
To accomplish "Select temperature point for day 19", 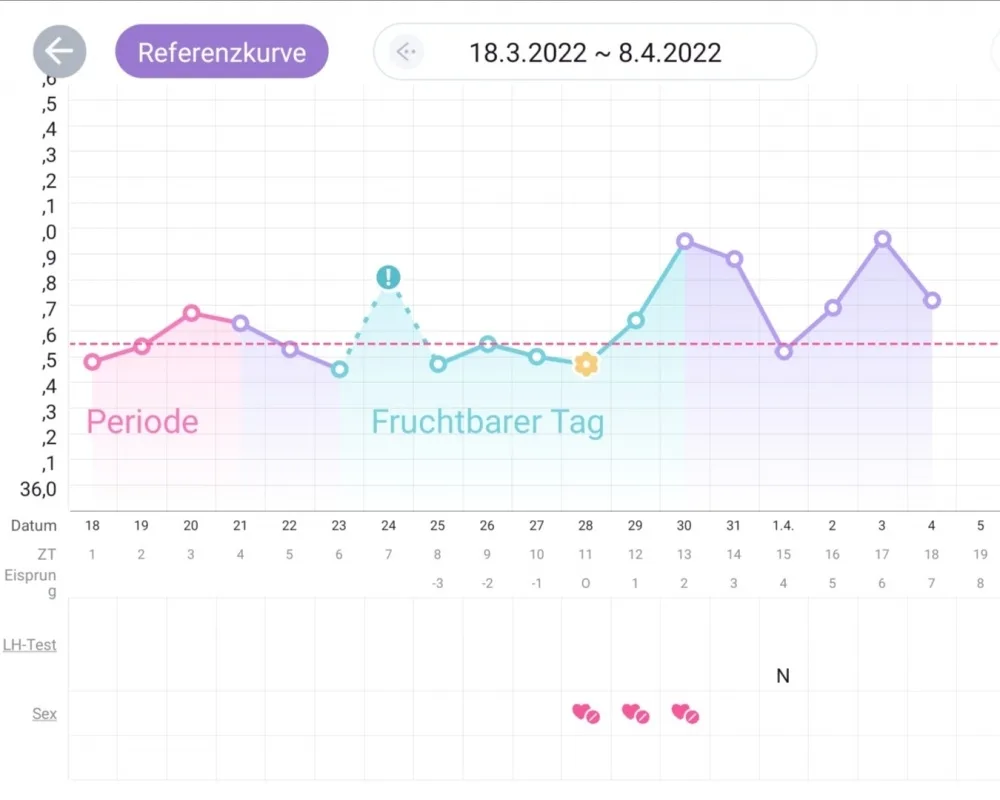I will coord(142,346).
